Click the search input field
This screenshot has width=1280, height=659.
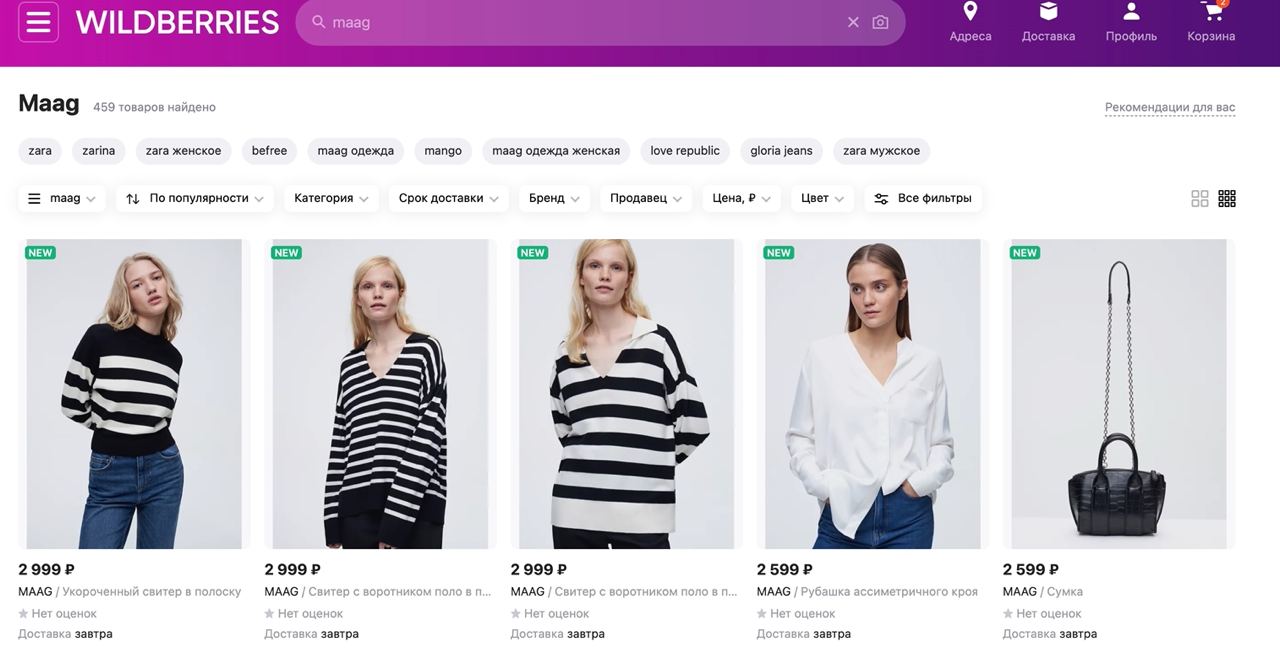[580, 22]
